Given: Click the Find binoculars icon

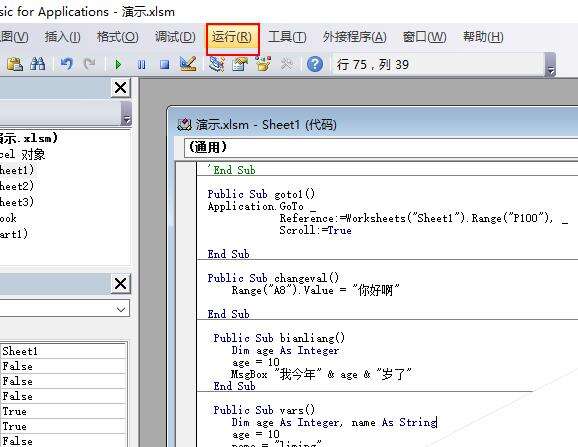Looking at the screenshot, I should click(x=38, y=64).
